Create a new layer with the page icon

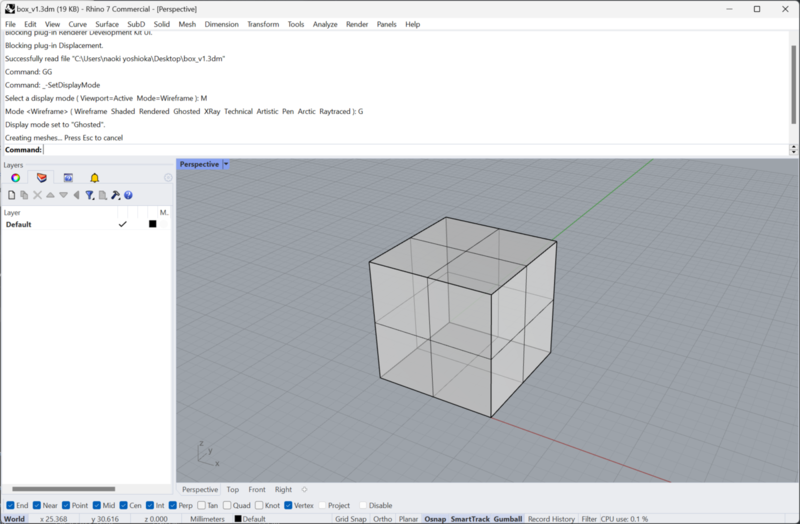tap(11, 195)
